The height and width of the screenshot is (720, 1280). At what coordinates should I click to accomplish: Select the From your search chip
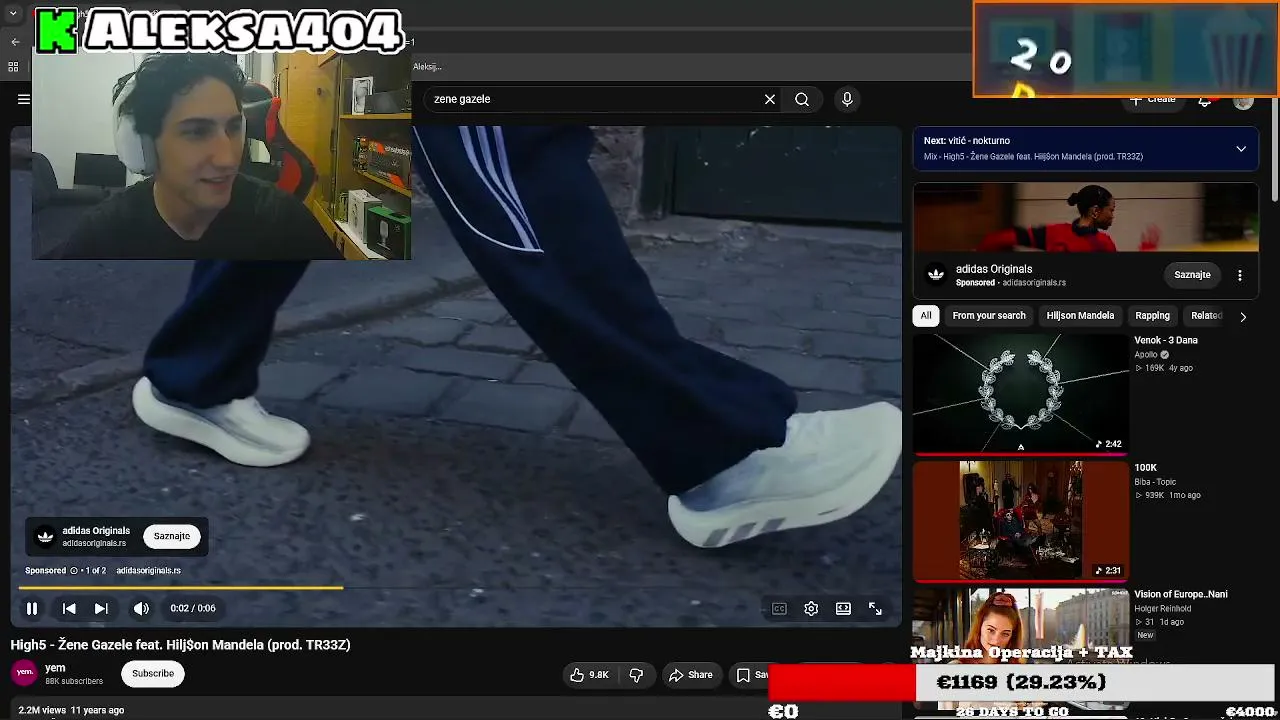[x=989, y=316]
